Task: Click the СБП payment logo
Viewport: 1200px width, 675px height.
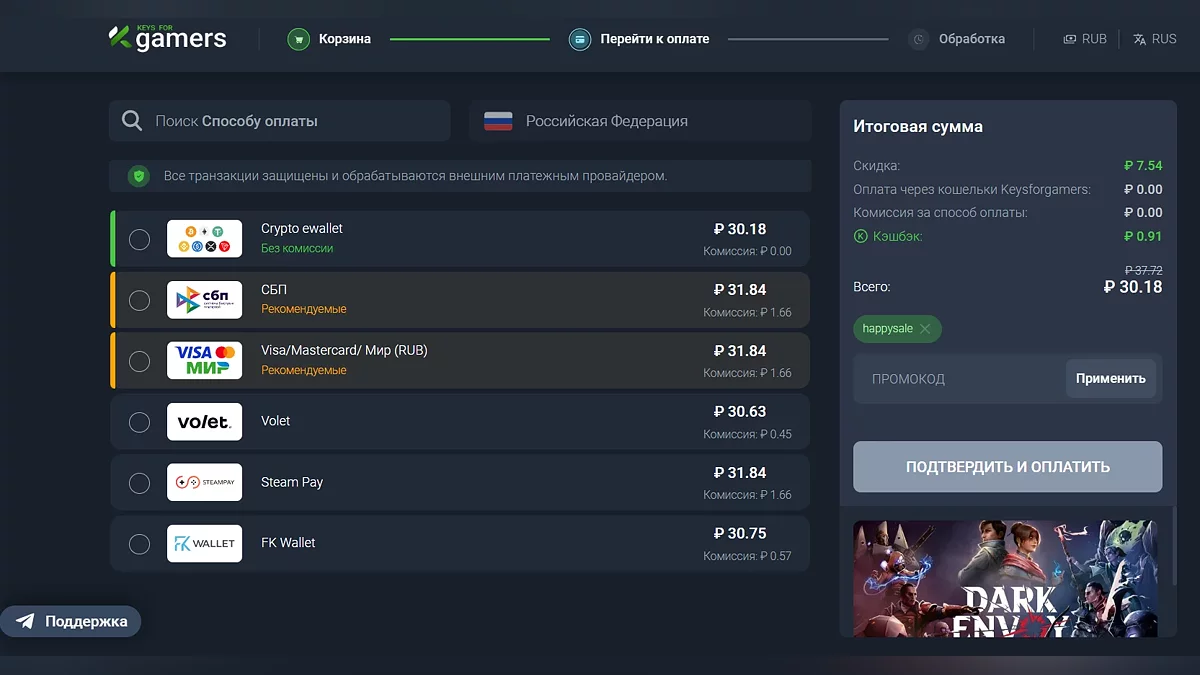Action: pos(204,300)
